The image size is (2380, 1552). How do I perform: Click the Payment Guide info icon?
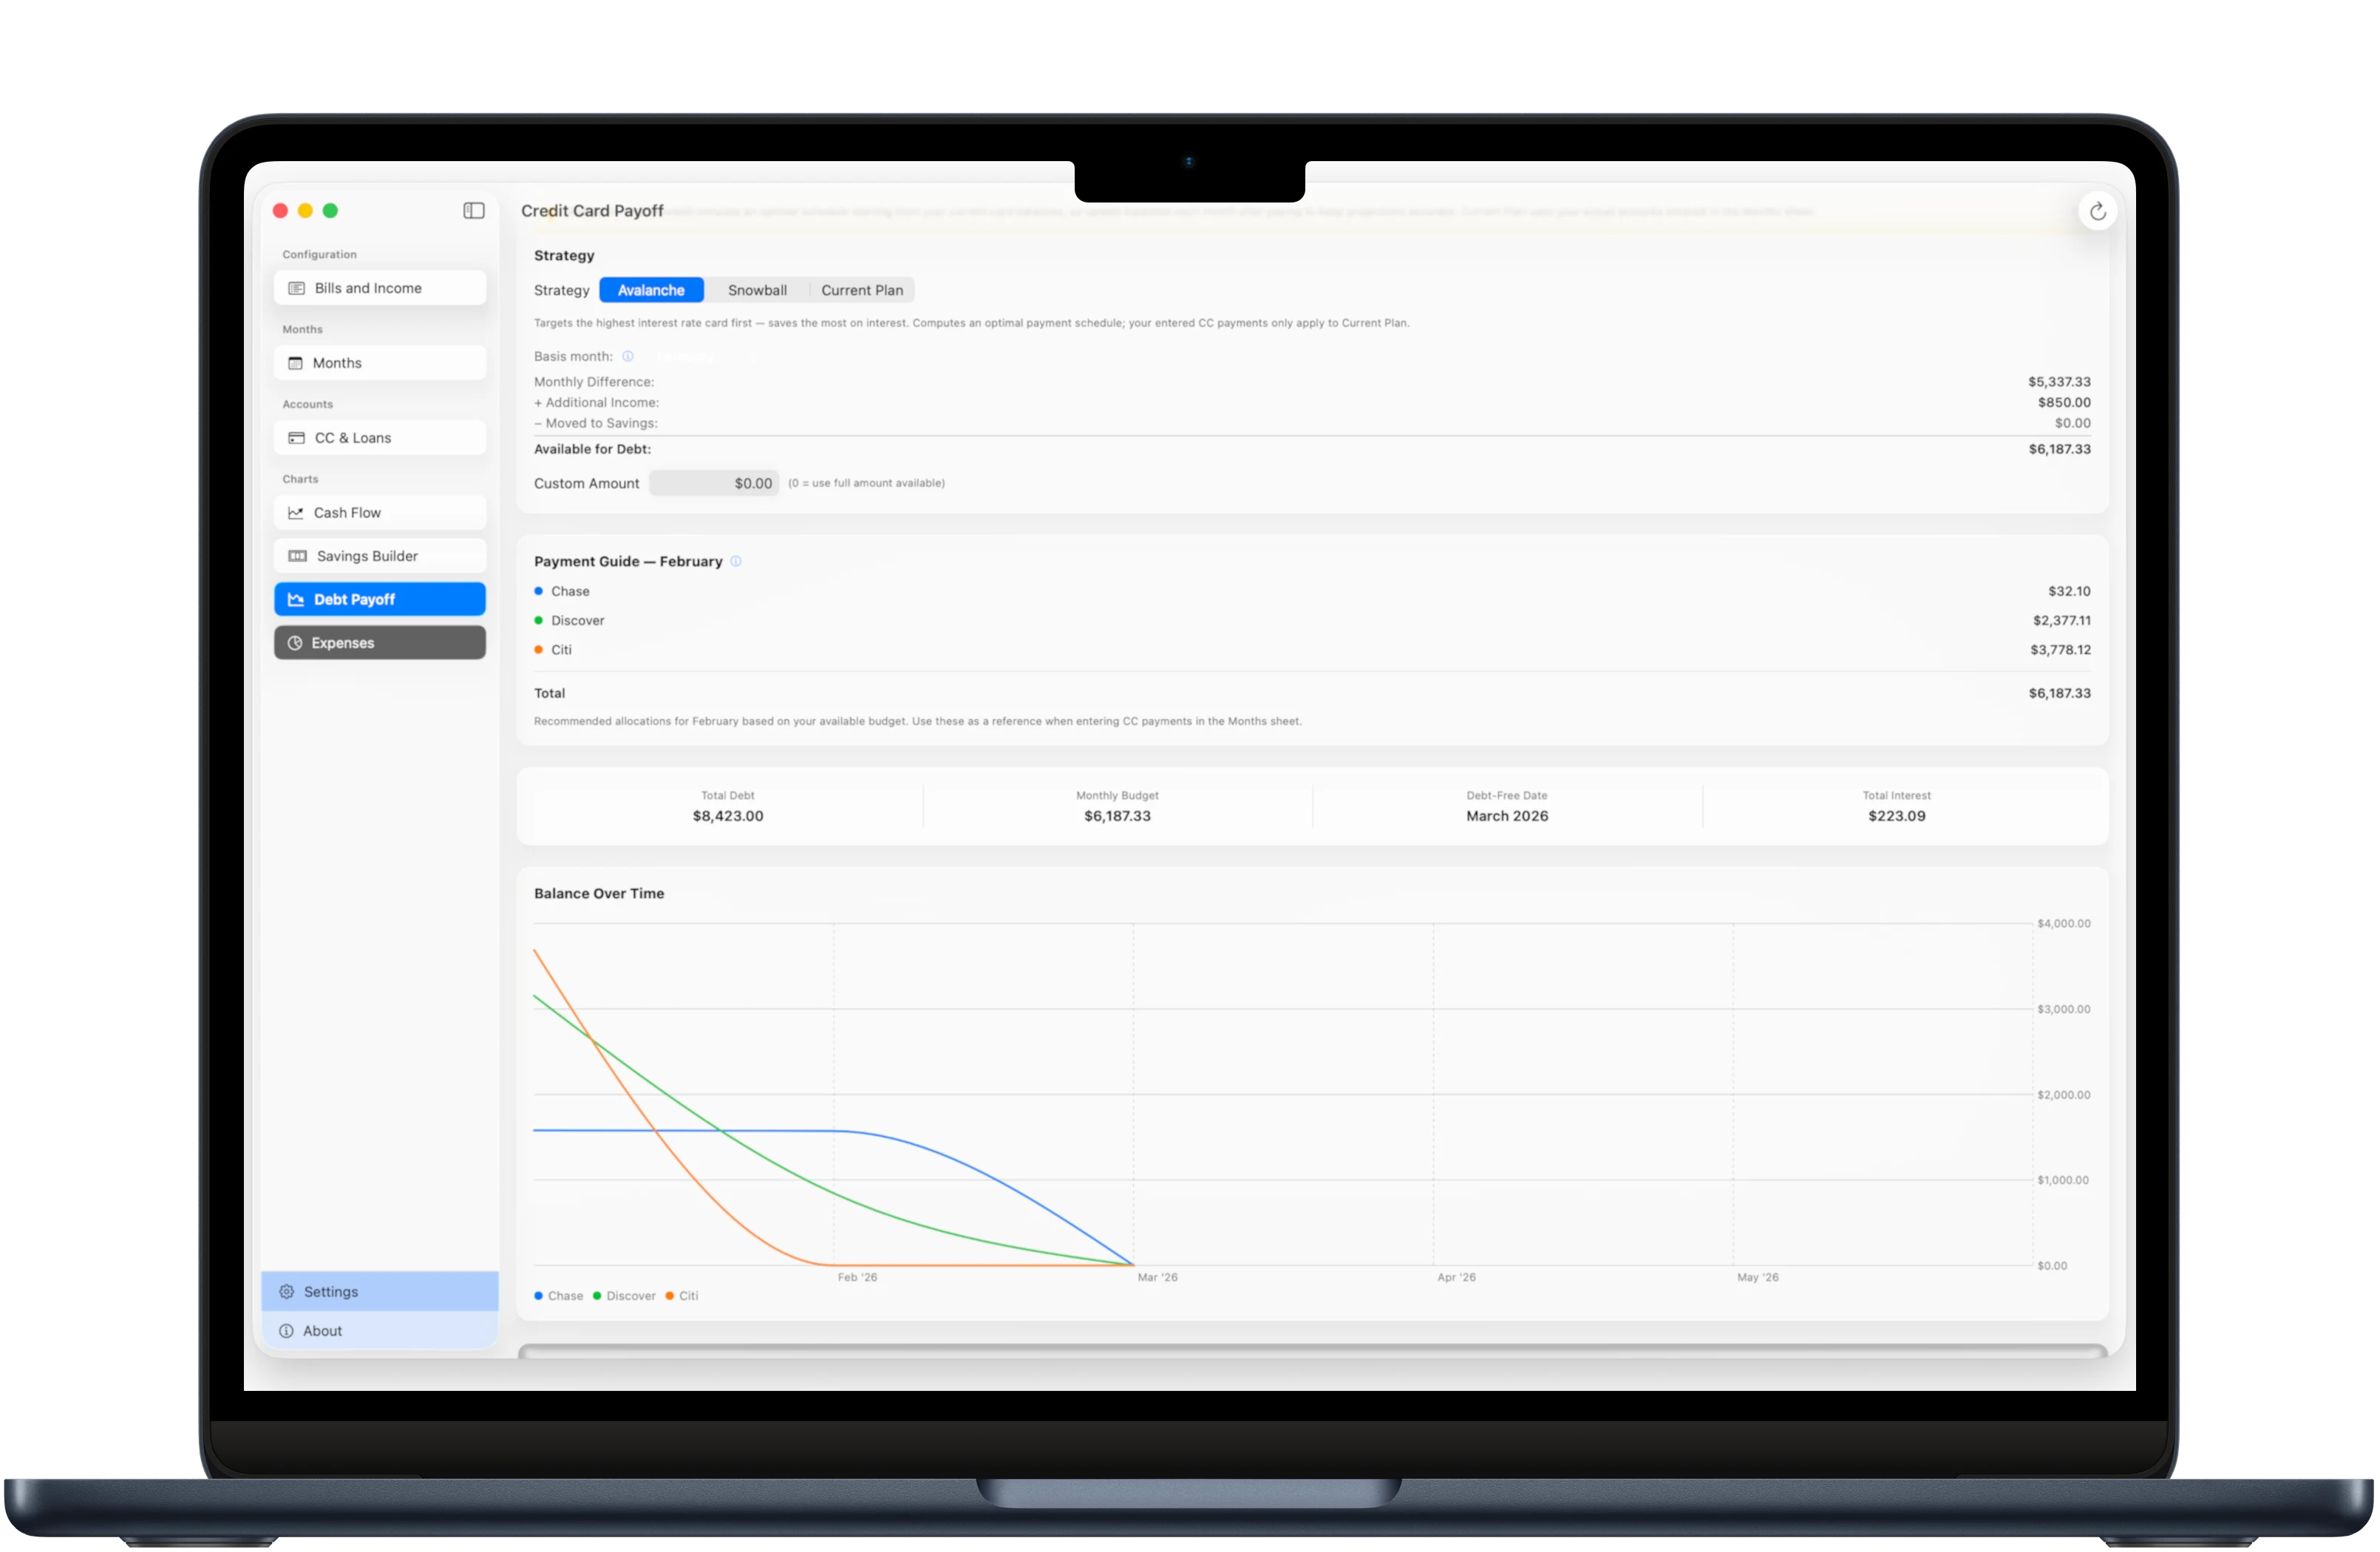[x=736, y=561]
